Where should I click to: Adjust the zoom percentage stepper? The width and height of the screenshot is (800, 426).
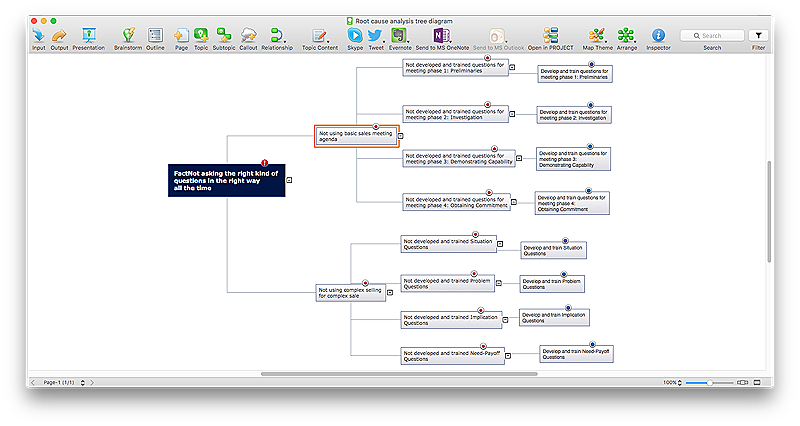(680, 382)
